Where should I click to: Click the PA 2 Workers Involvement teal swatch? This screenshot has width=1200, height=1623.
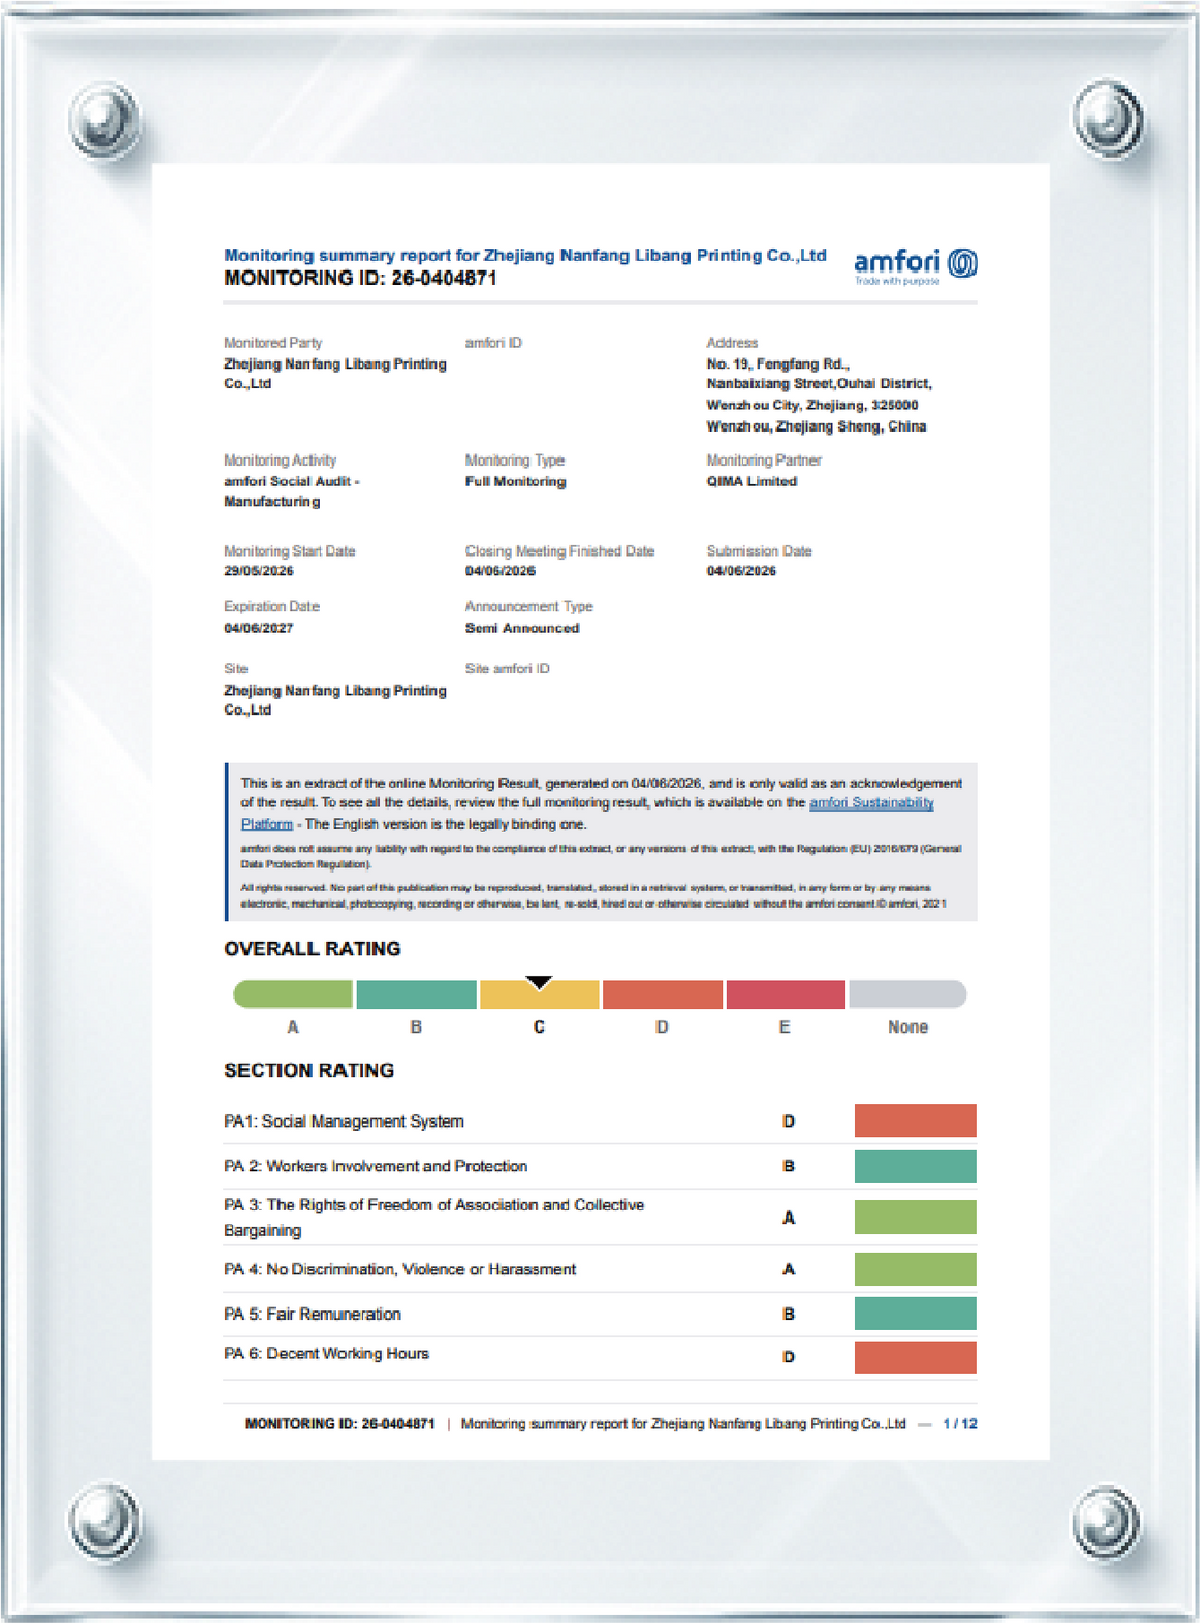(x=916, y=1166)
